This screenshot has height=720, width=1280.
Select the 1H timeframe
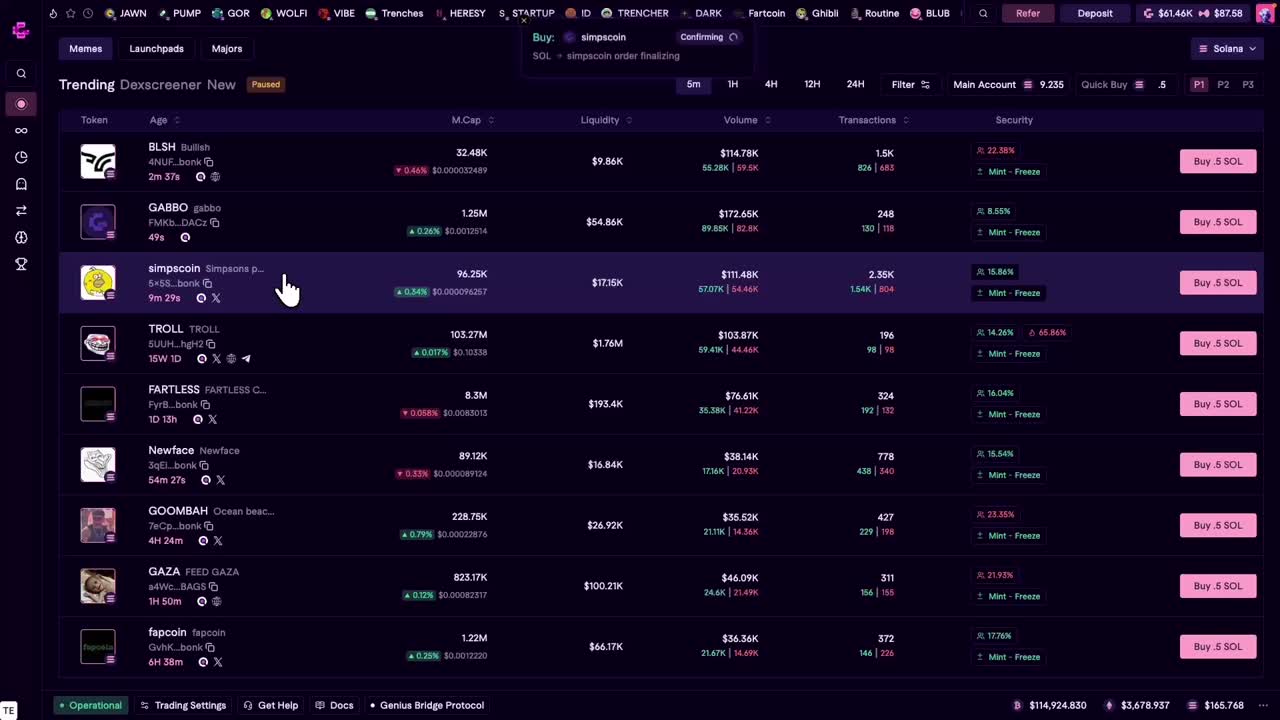click(x=732, y=84)
